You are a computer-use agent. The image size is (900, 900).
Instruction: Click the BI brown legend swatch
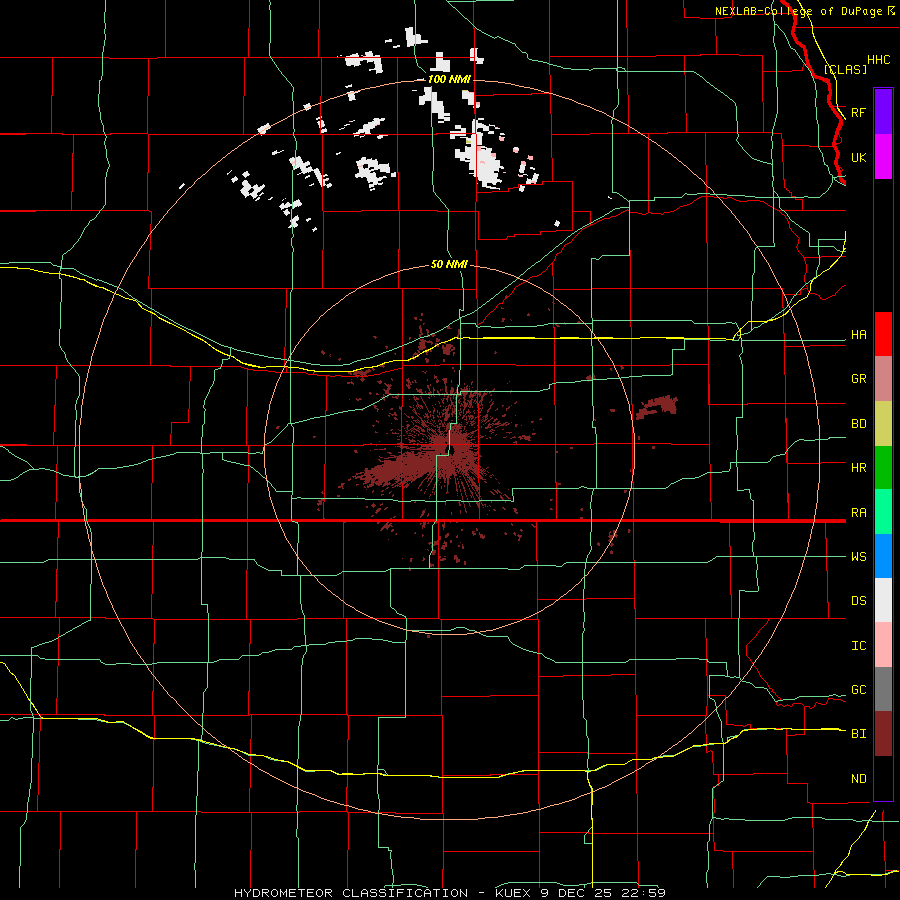(883, 734)
